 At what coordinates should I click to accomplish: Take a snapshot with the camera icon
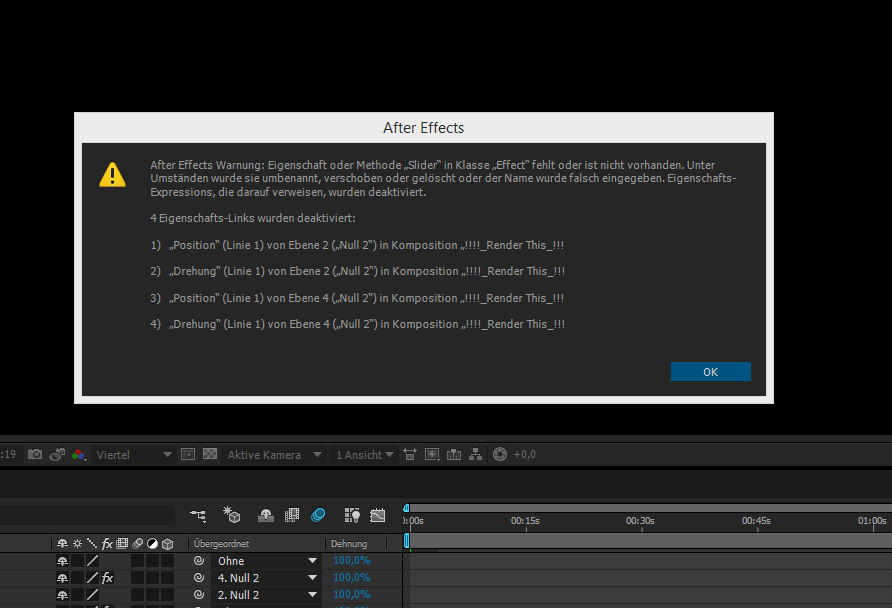35,454
